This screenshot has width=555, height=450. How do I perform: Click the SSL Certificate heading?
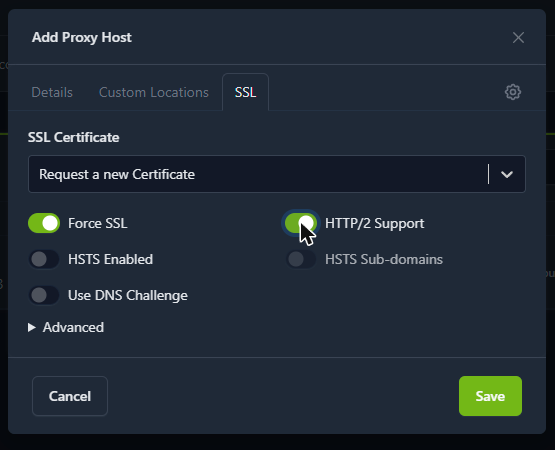(74, 137)
